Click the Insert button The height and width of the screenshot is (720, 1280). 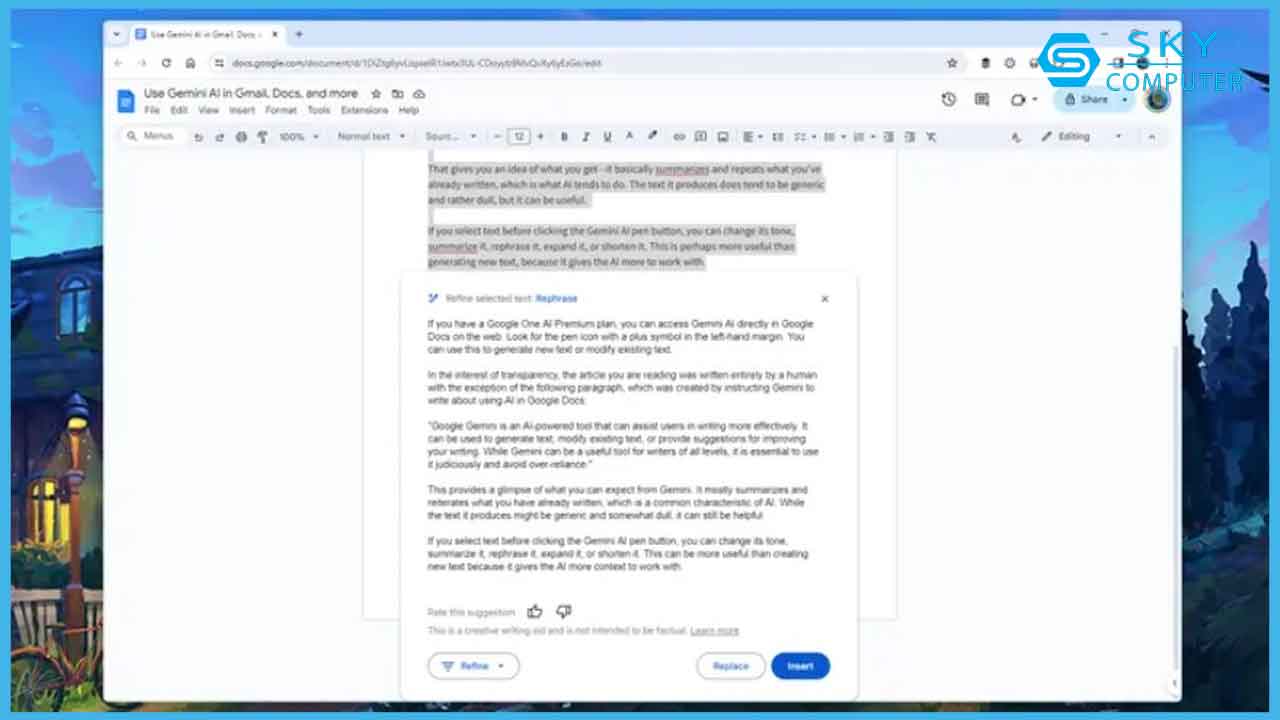pyautogui.click(x=800, y=666)
